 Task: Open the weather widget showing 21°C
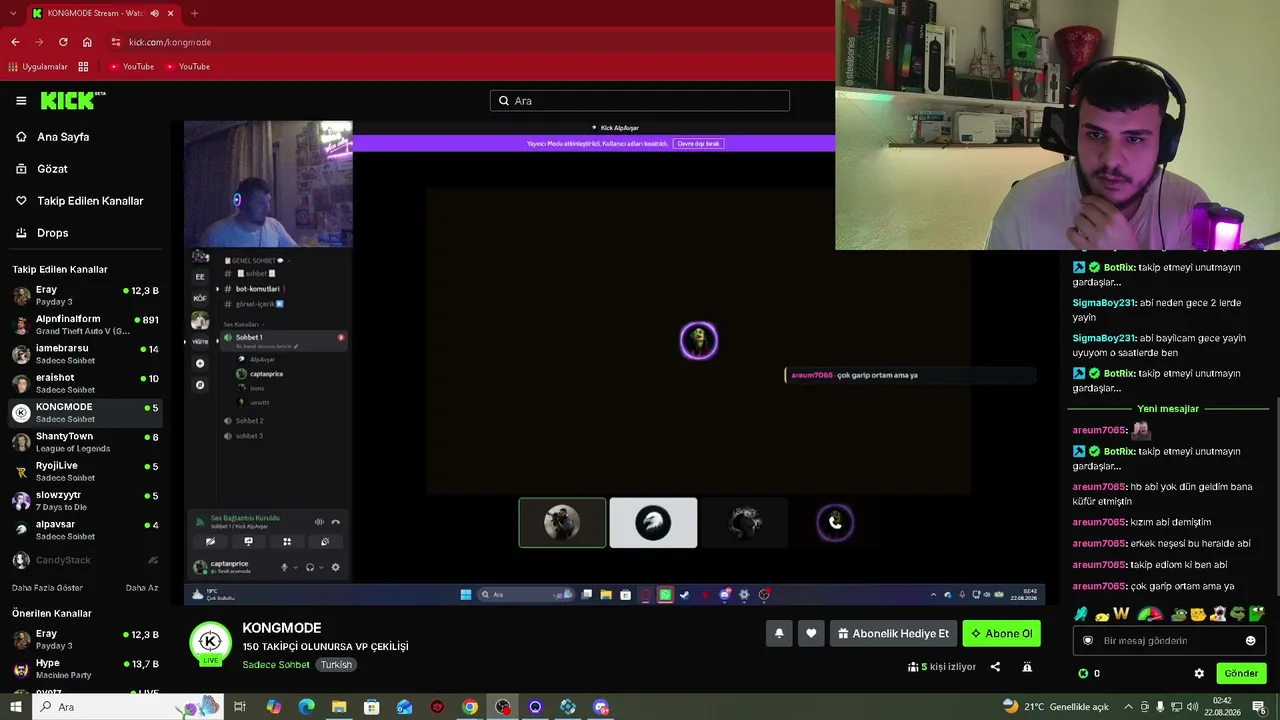[x=1055, y=707]
